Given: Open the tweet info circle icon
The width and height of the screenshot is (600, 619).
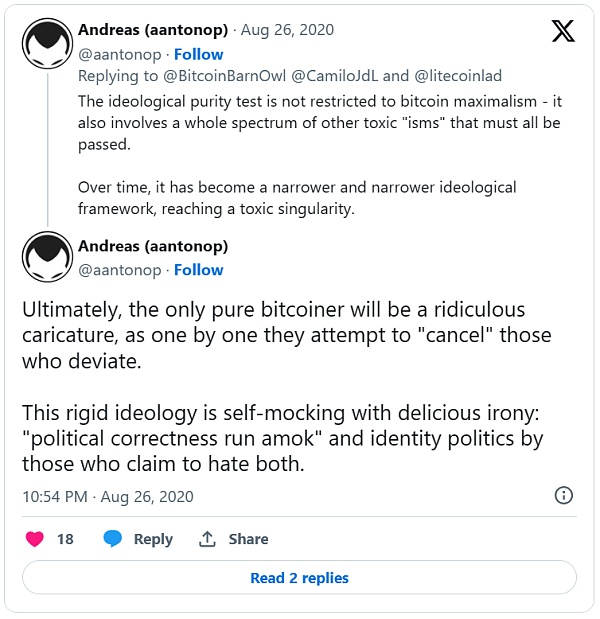Looking at the screenshot, I should tap(563, 496).
